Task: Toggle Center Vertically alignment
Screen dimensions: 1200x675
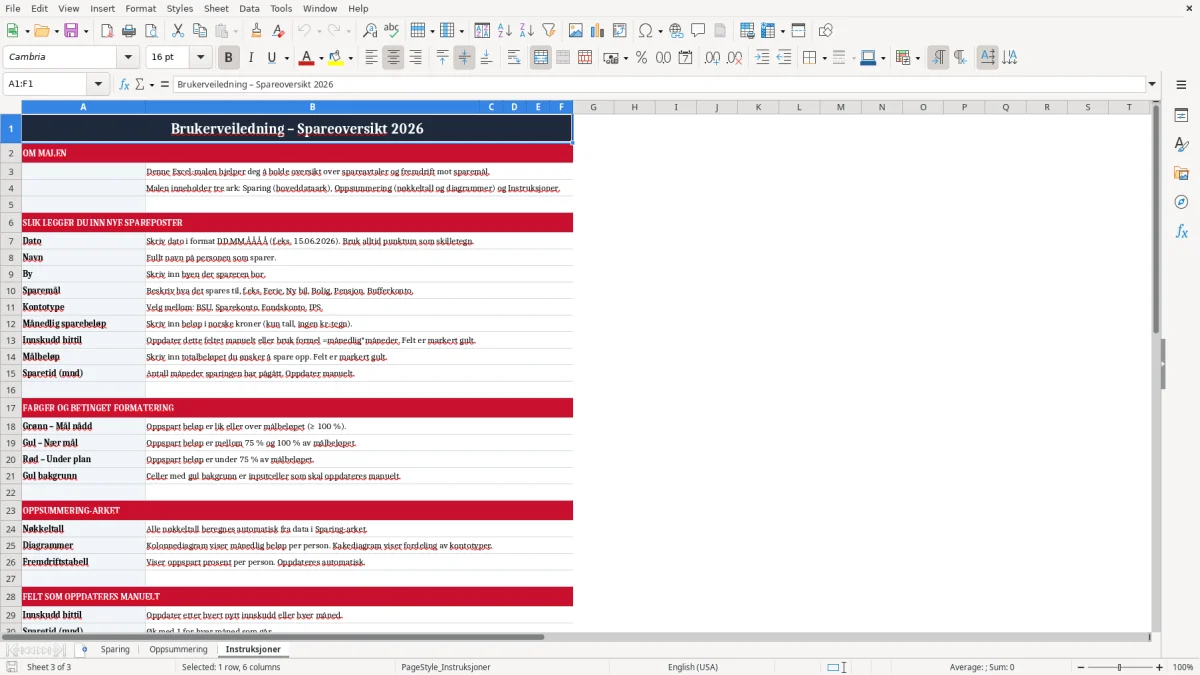Action: [464, 58]
